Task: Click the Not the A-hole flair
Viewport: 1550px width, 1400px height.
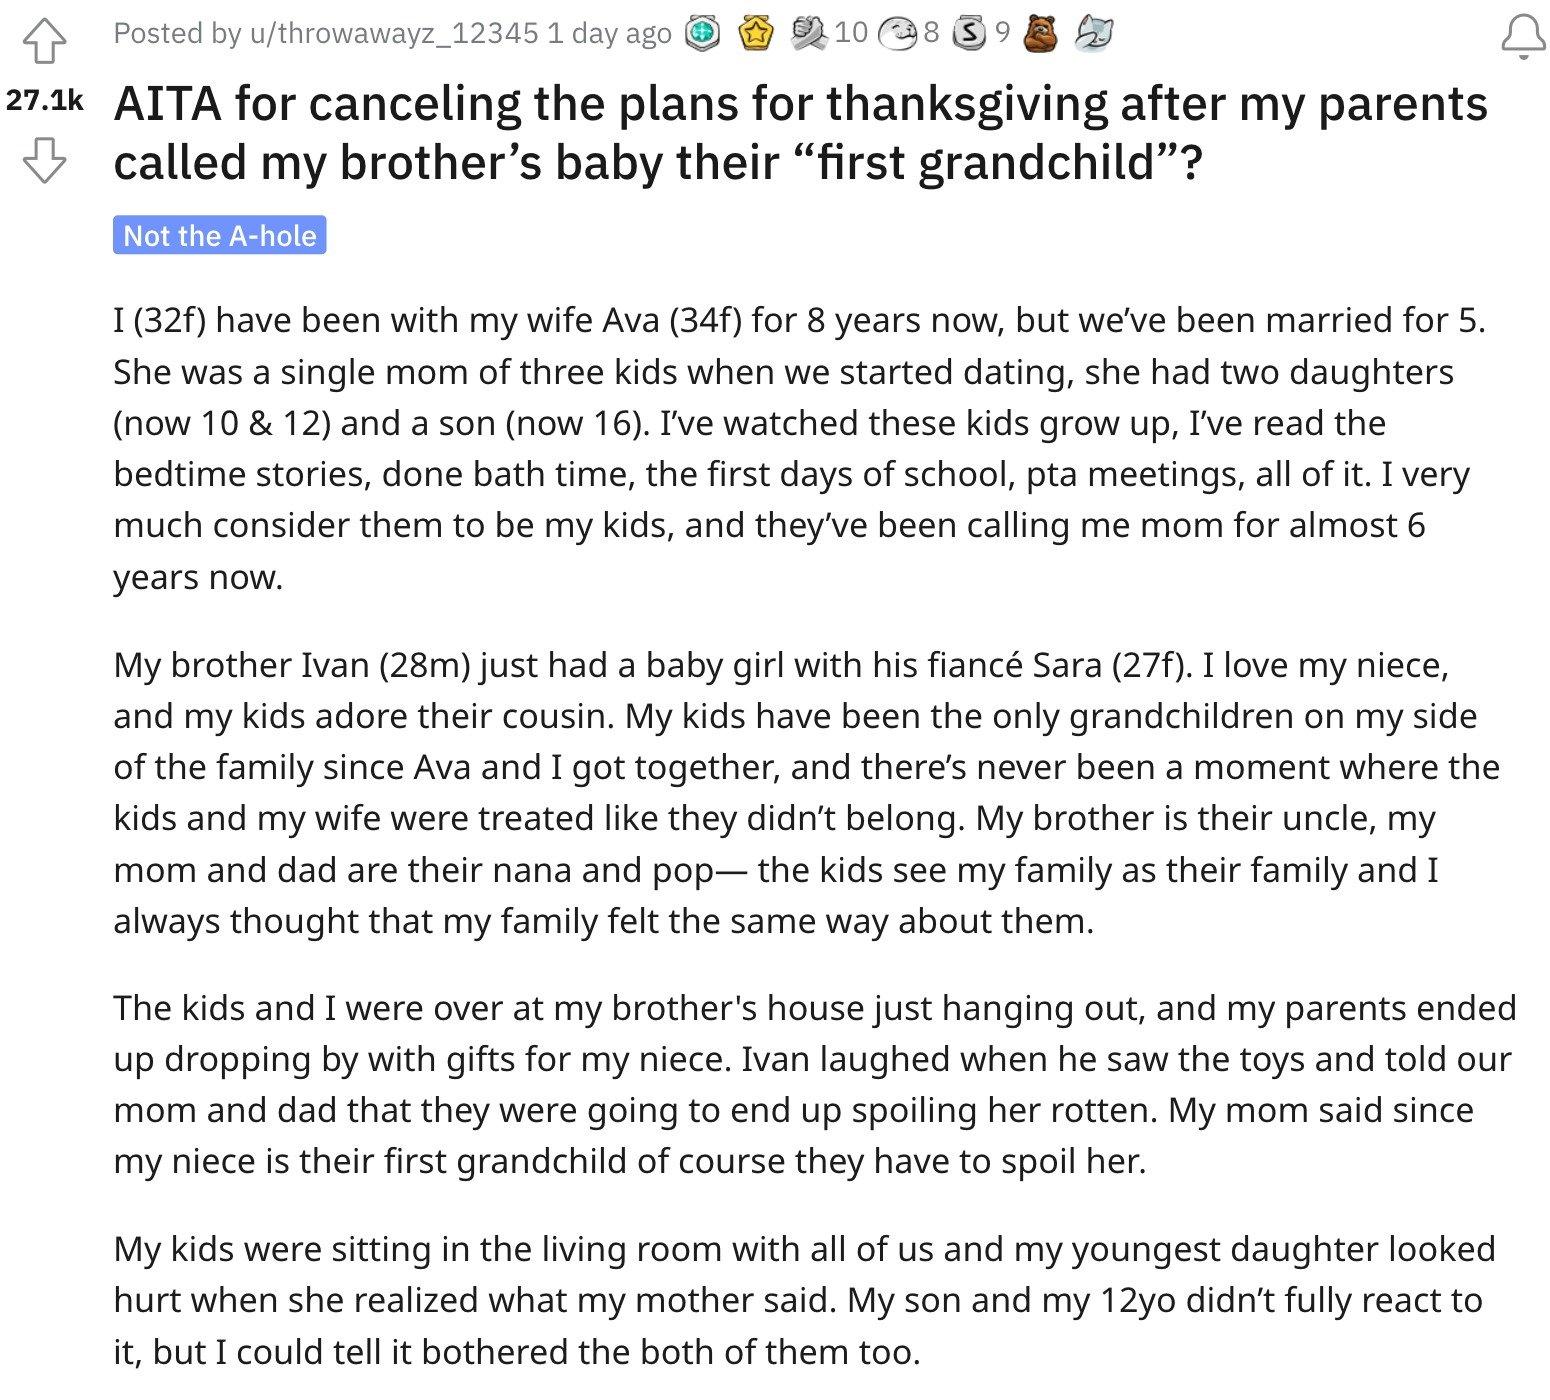Action: [219, 236]
